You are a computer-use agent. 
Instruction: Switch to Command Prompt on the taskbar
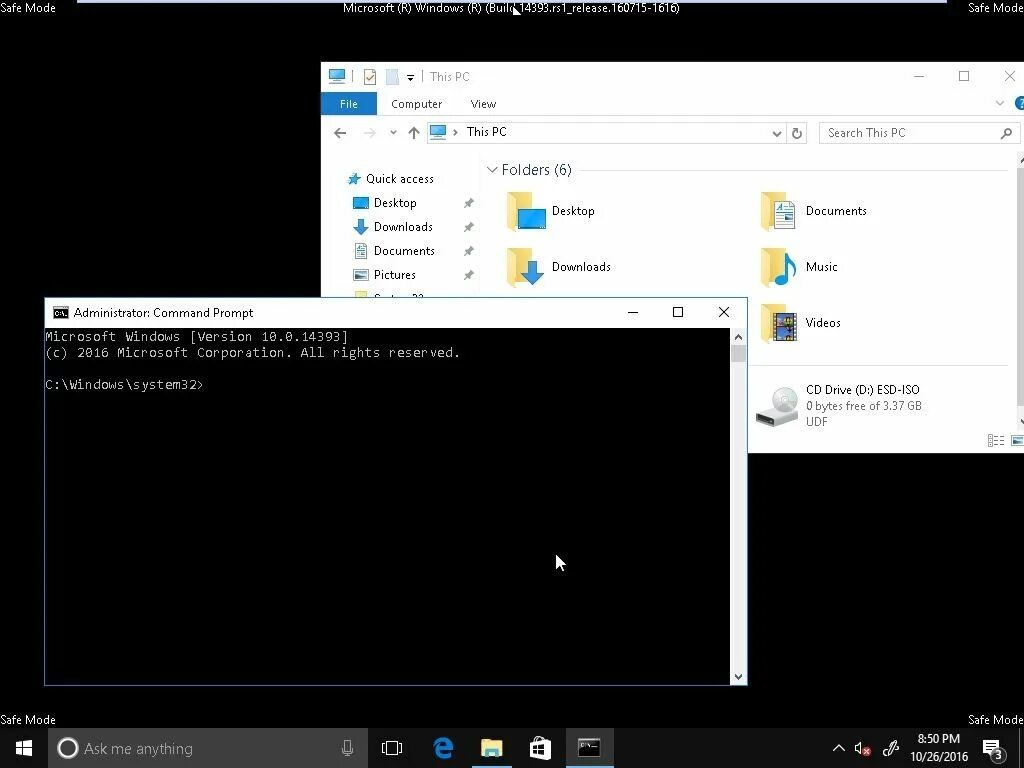(x=589, y=748)
